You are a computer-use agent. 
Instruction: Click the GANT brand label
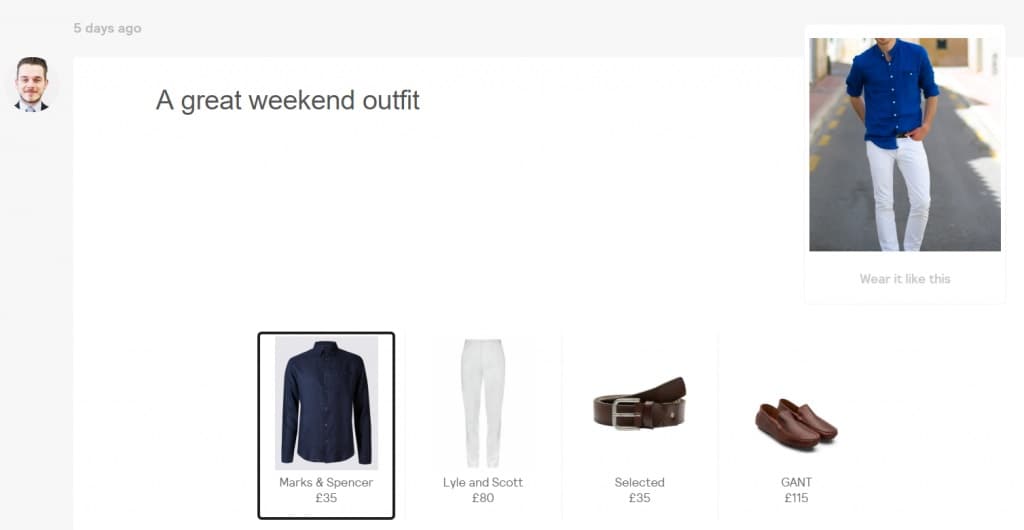coord(796,482)
